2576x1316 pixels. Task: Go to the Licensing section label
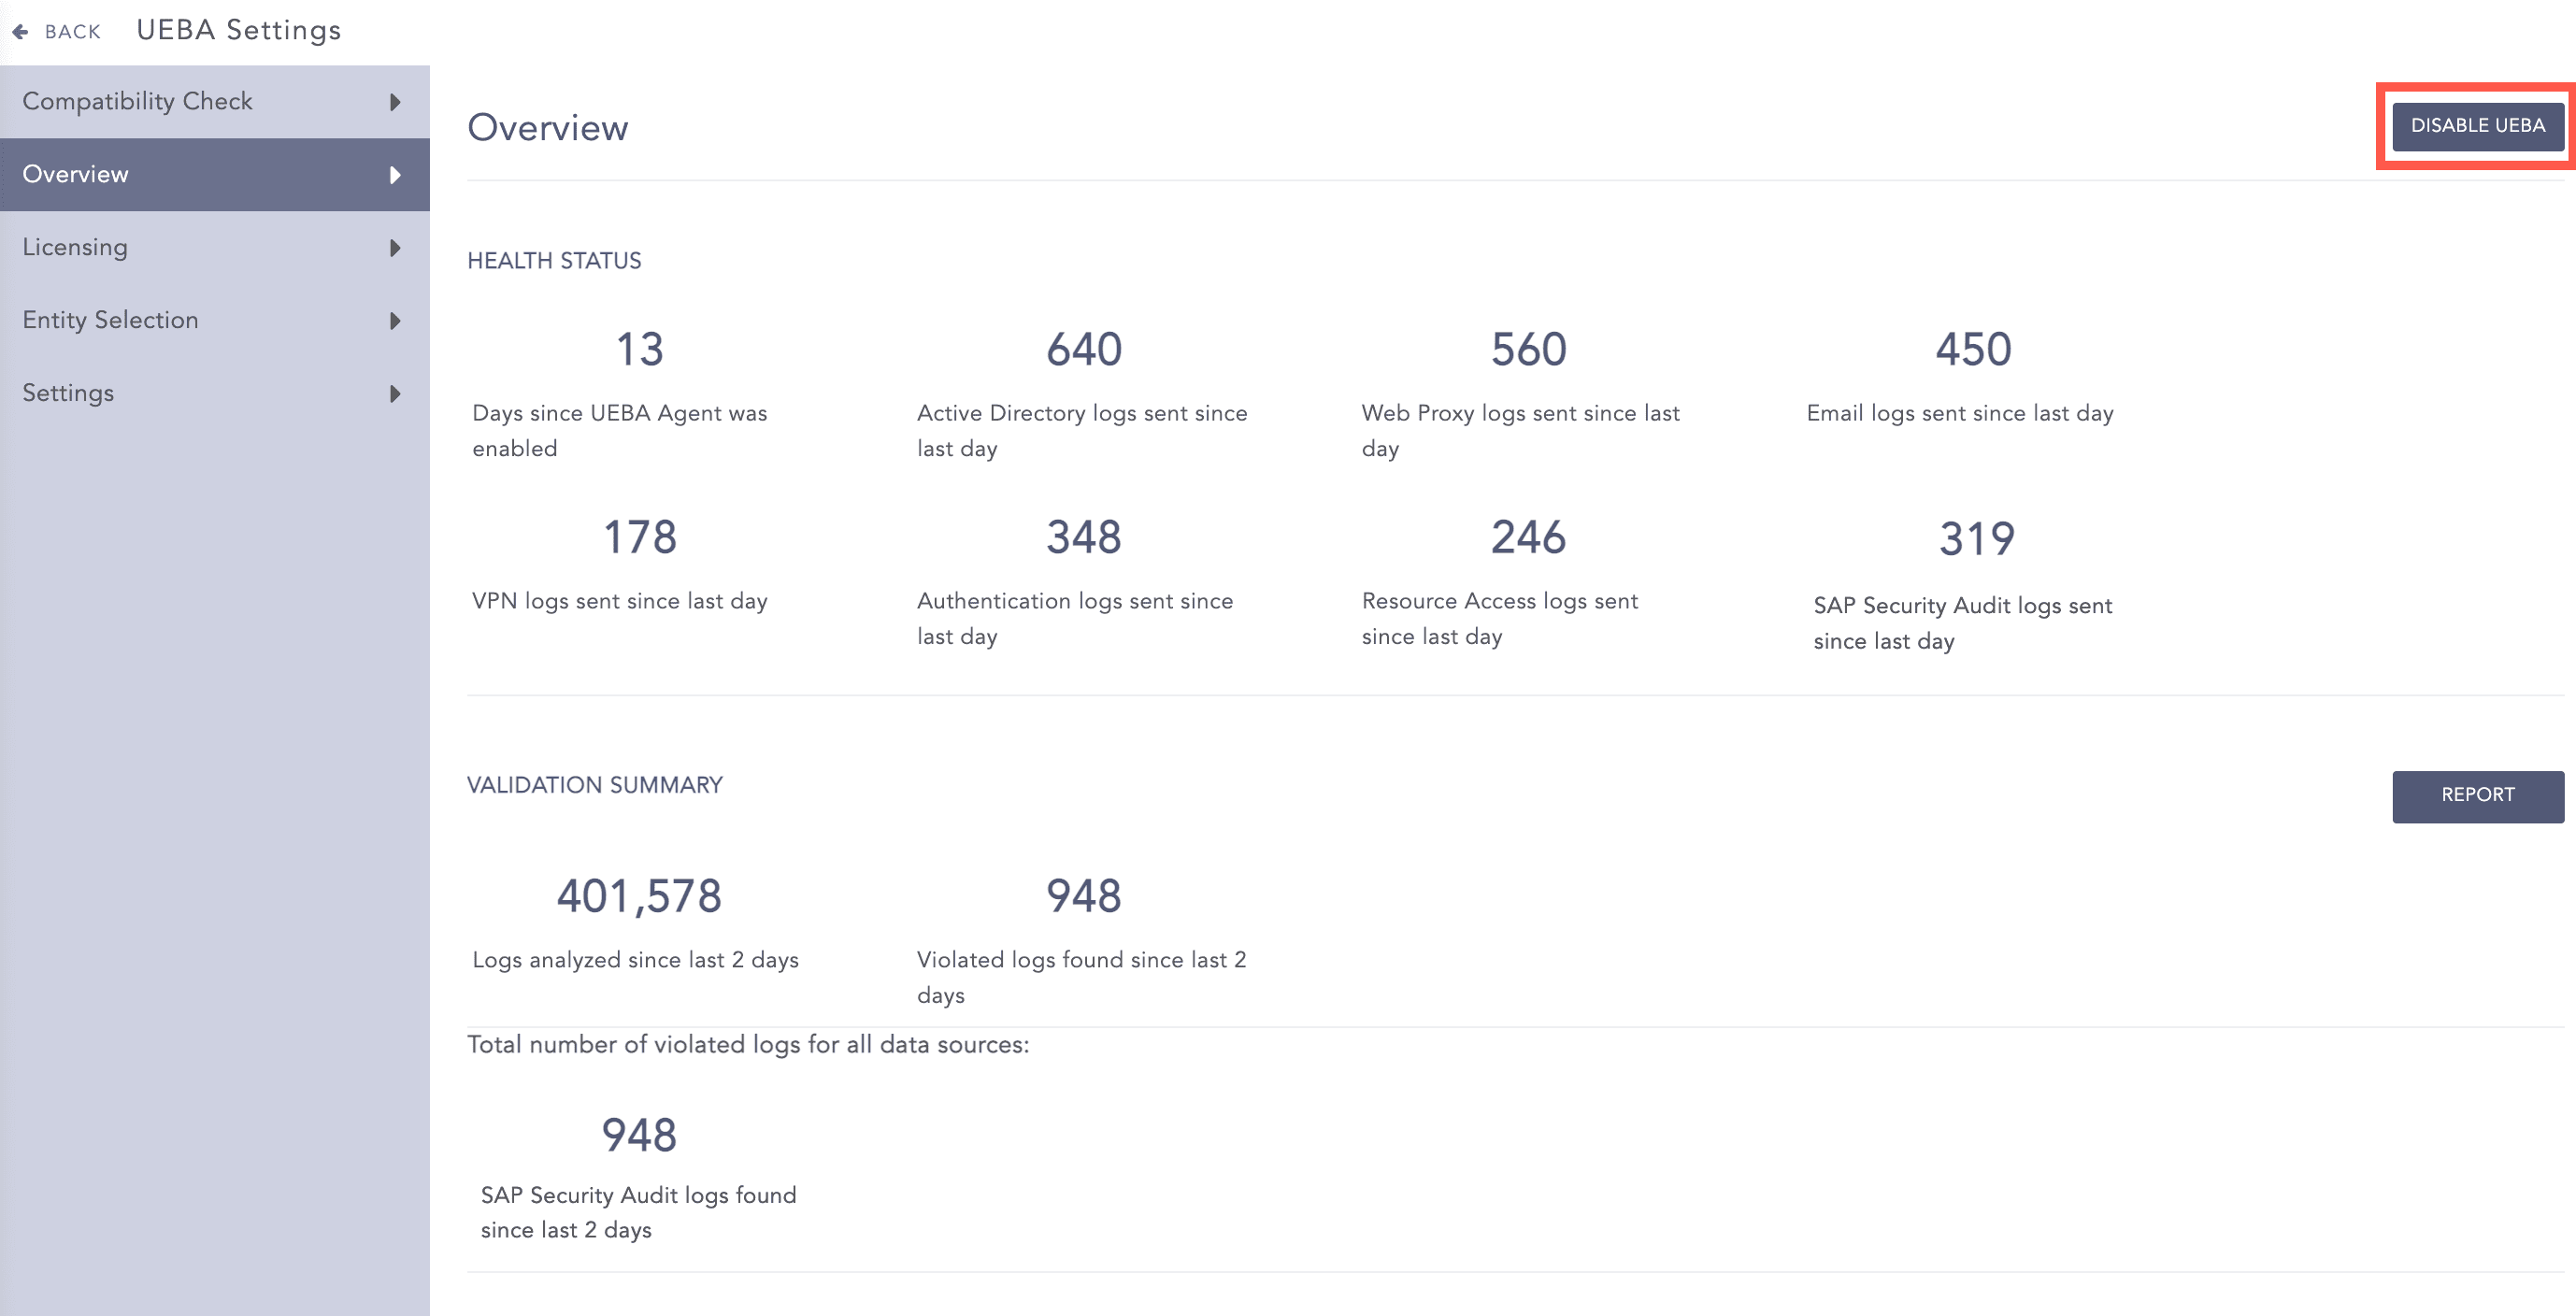[75, 247]
